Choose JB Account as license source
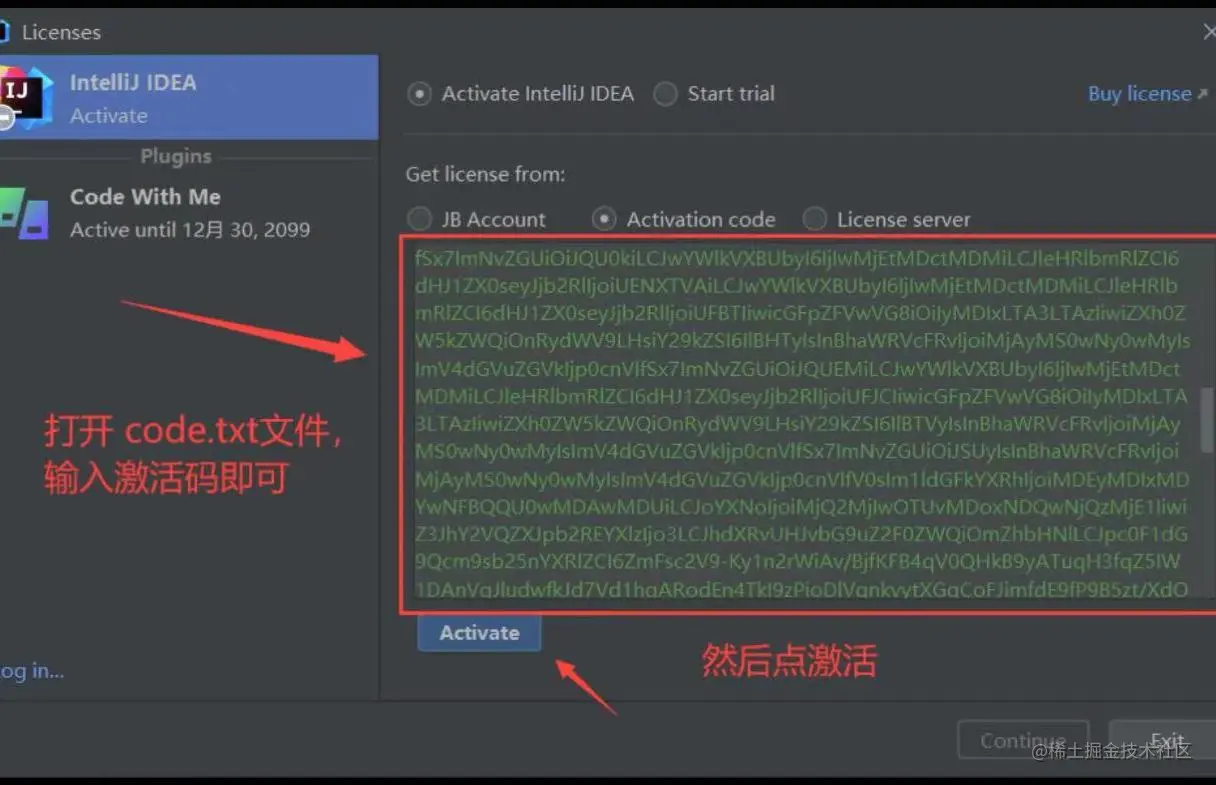 click(x=419, y=219)
